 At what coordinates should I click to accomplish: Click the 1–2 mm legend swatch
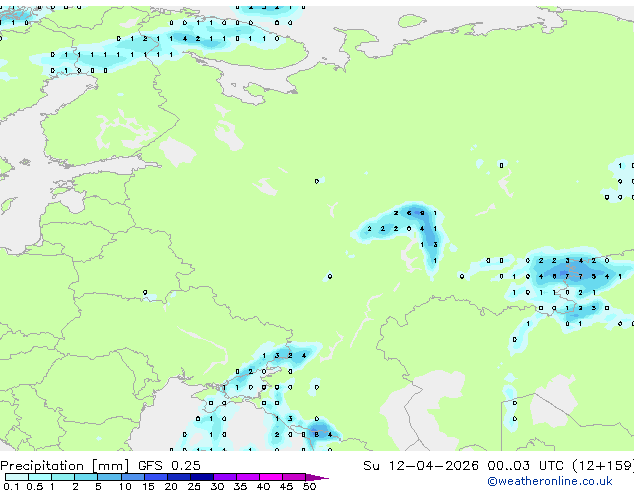(63, 477)
